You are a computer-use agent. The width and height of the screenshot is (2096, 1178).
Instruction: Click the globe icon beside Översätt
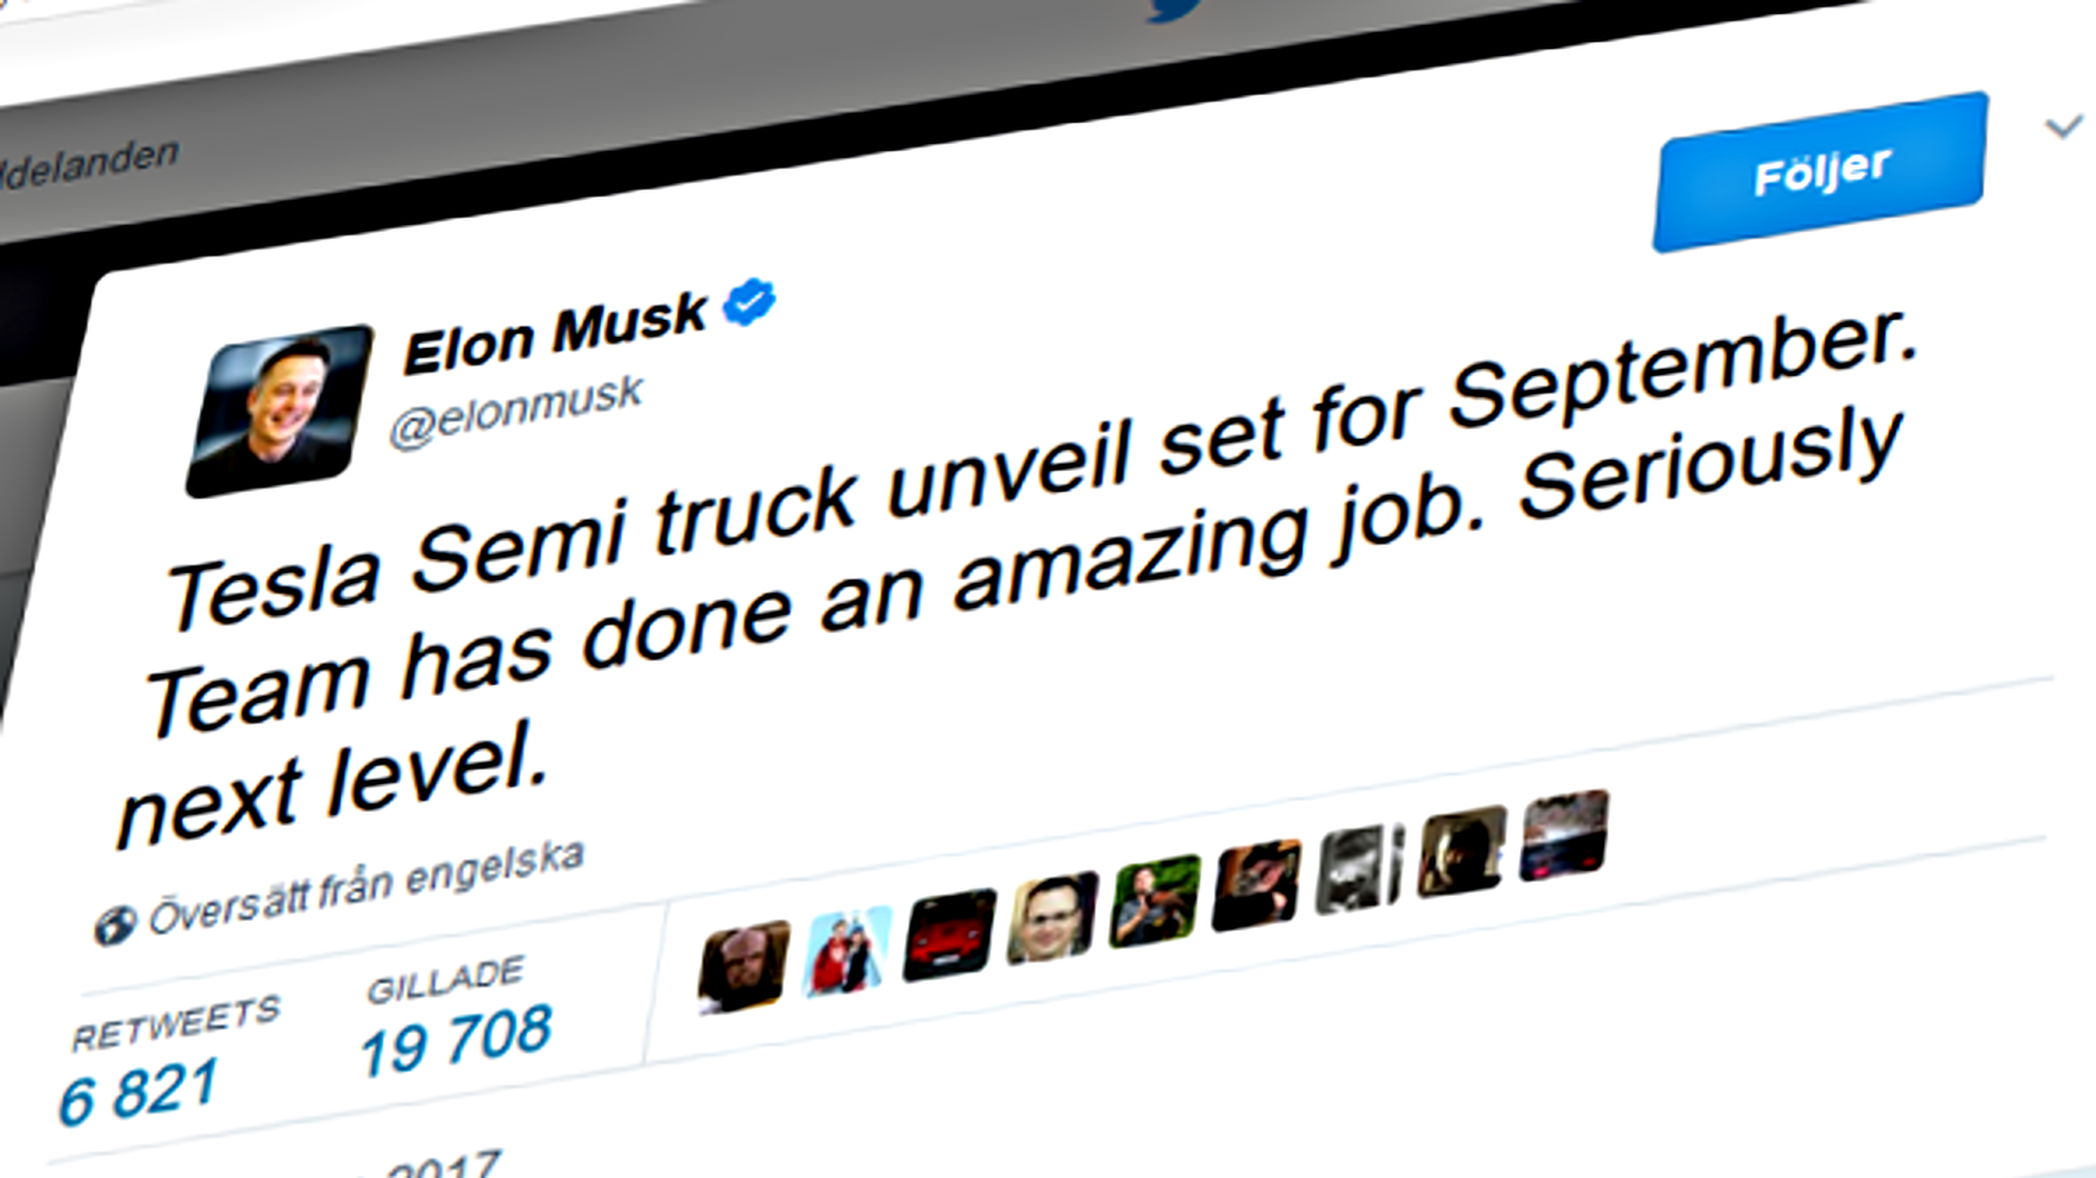(x=115, y=925)
